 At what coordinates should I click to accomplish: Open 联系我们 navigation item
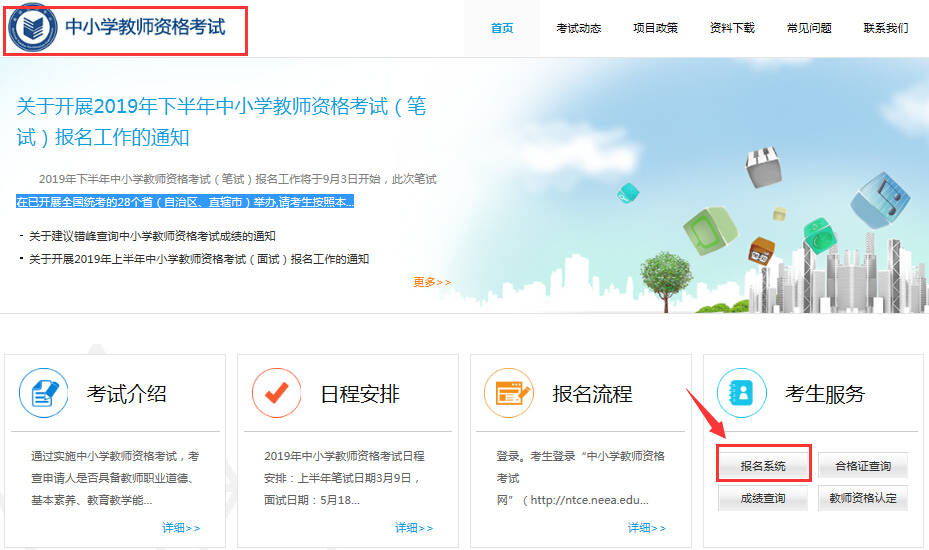[886, 28]
